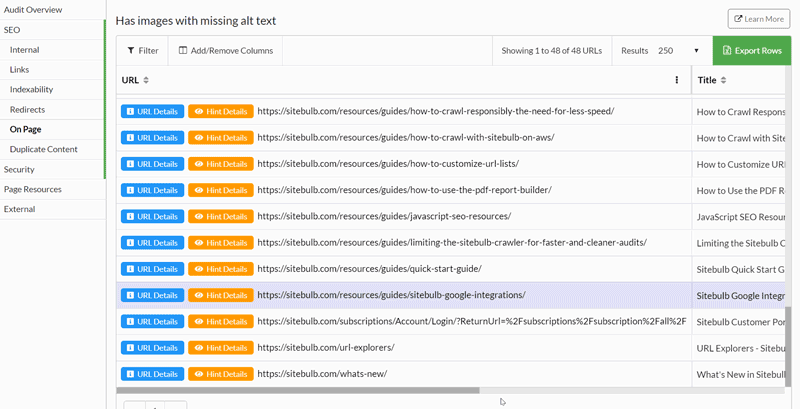Image resolution: width=800 pixels, height=409 pixels.
Task: Open Add/Remove Columns panel
Action: coord(225,50)
